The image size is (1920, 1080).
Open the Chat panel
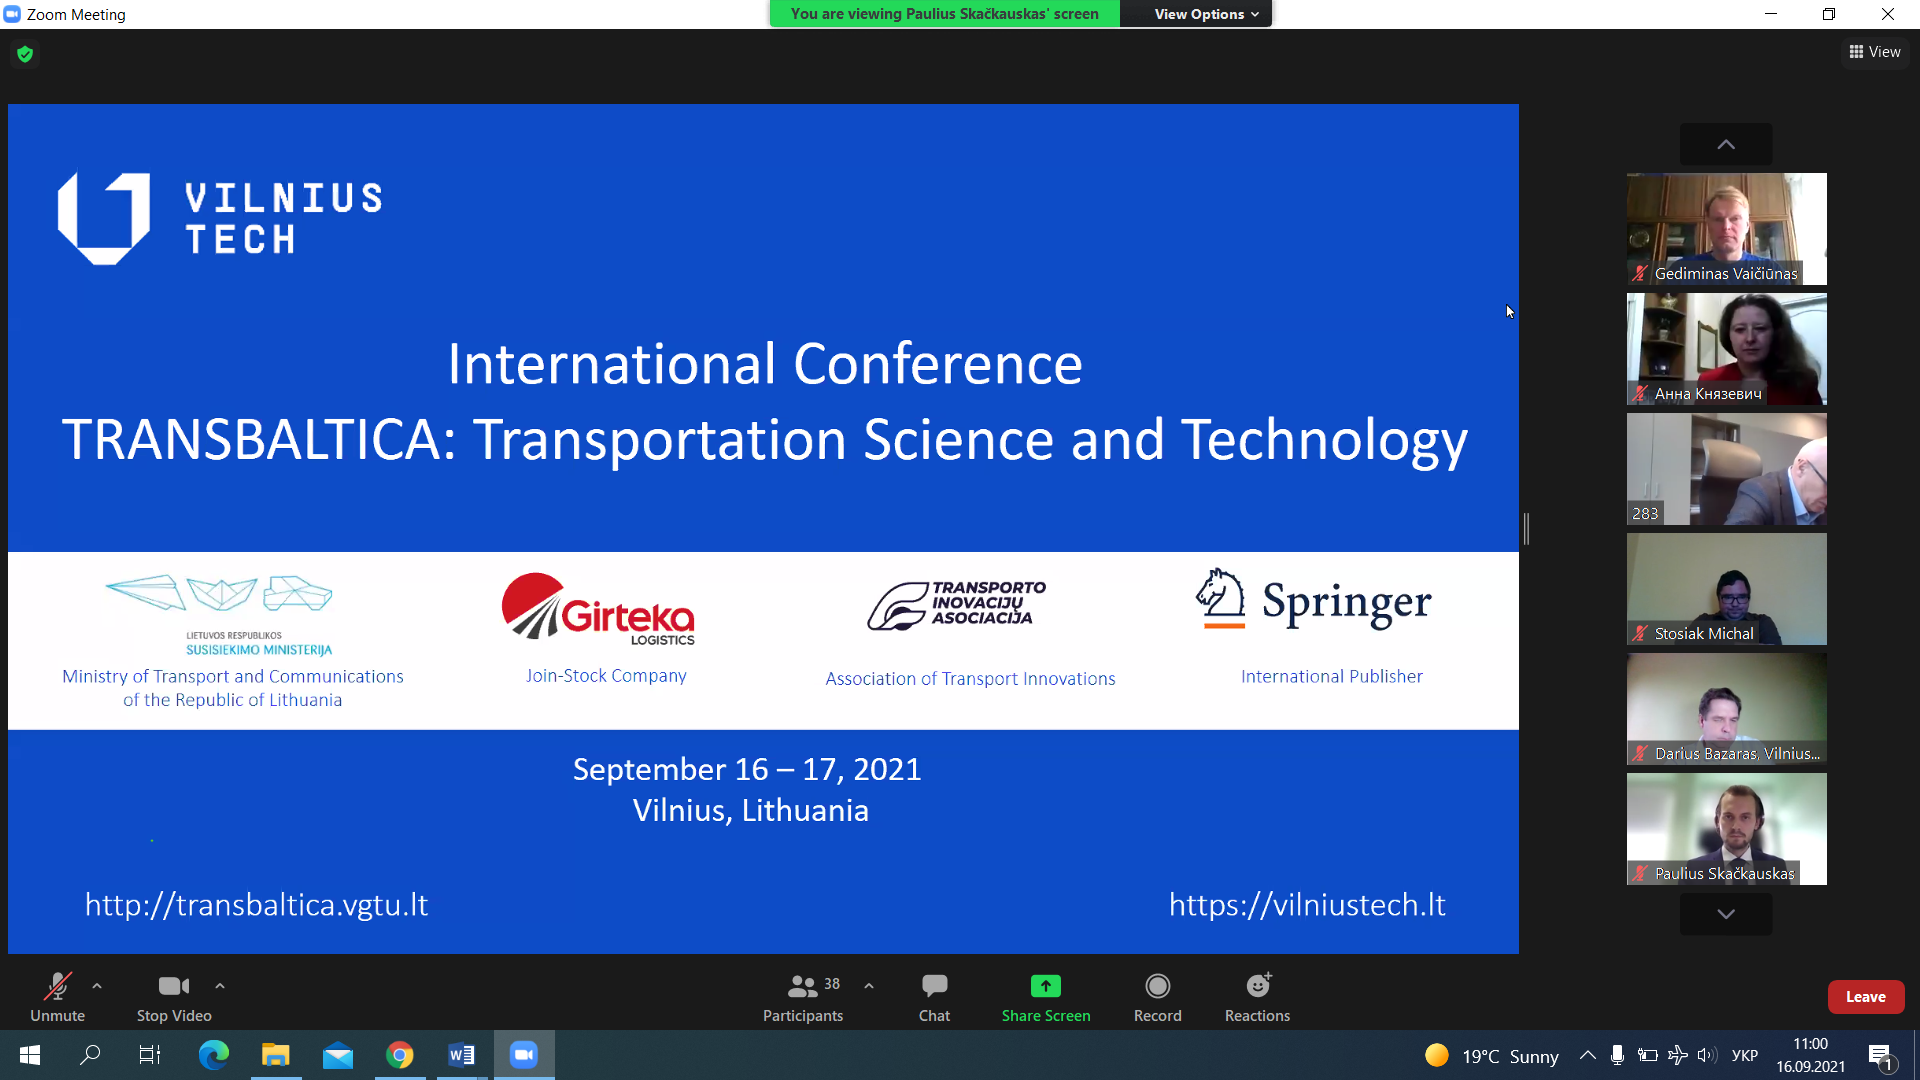click(934, 997)
